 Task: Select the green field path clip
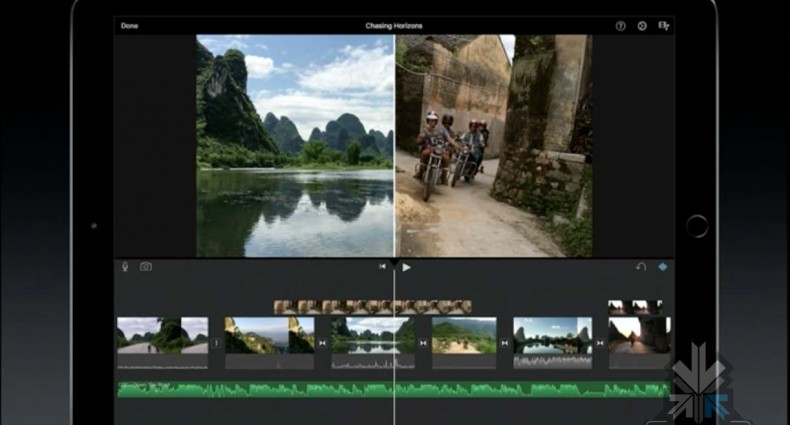click(464, 337)
